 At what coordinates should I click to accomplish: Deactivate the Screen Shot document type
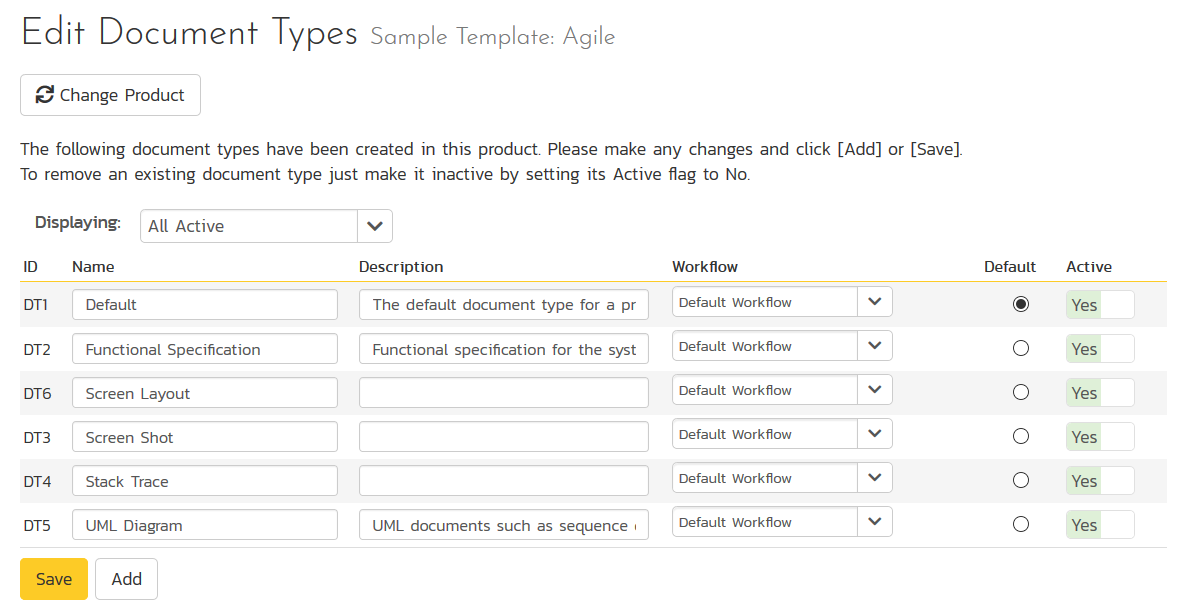coord(1100,437)
